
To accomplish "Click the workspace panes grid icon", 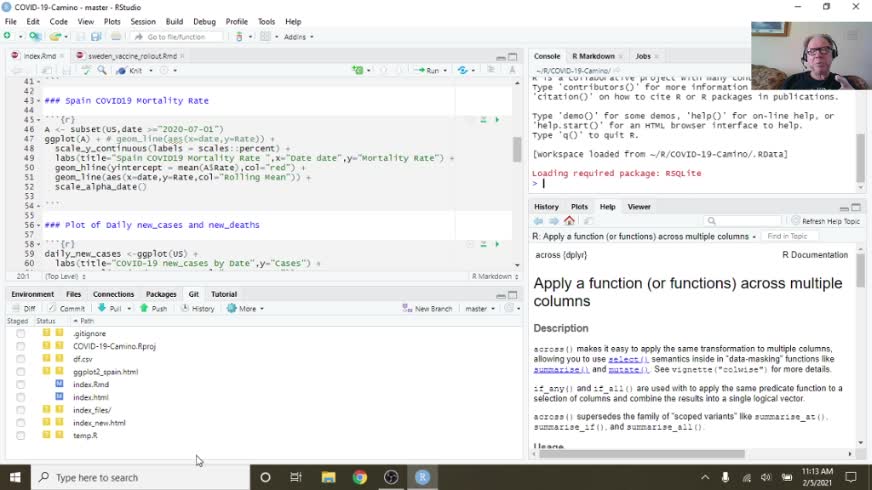I will click(265, 37).
